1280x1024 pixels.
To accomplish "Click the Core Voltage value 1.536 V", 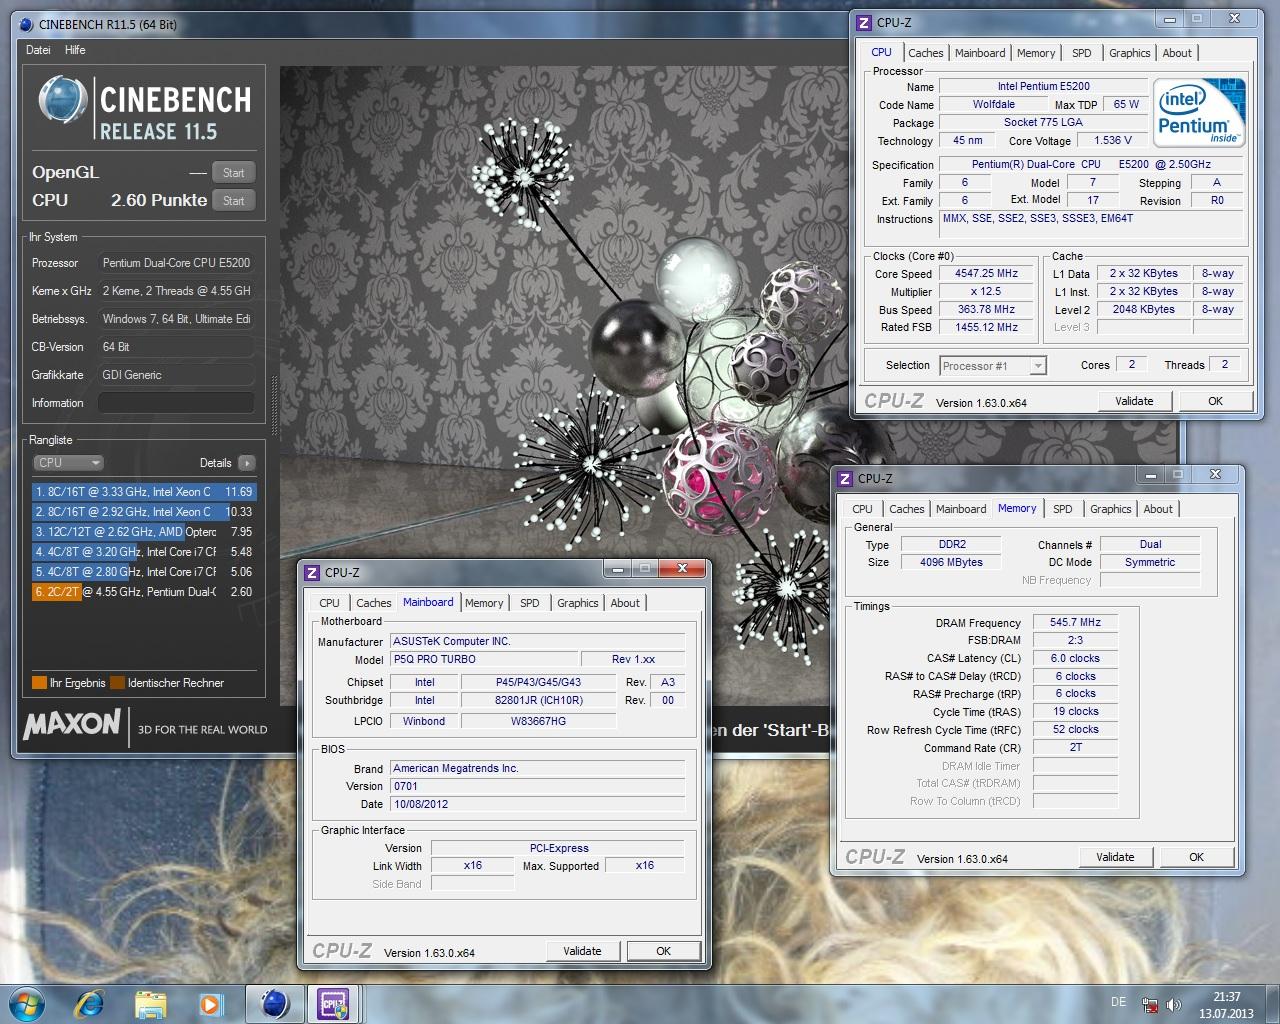I will 1112,140.
